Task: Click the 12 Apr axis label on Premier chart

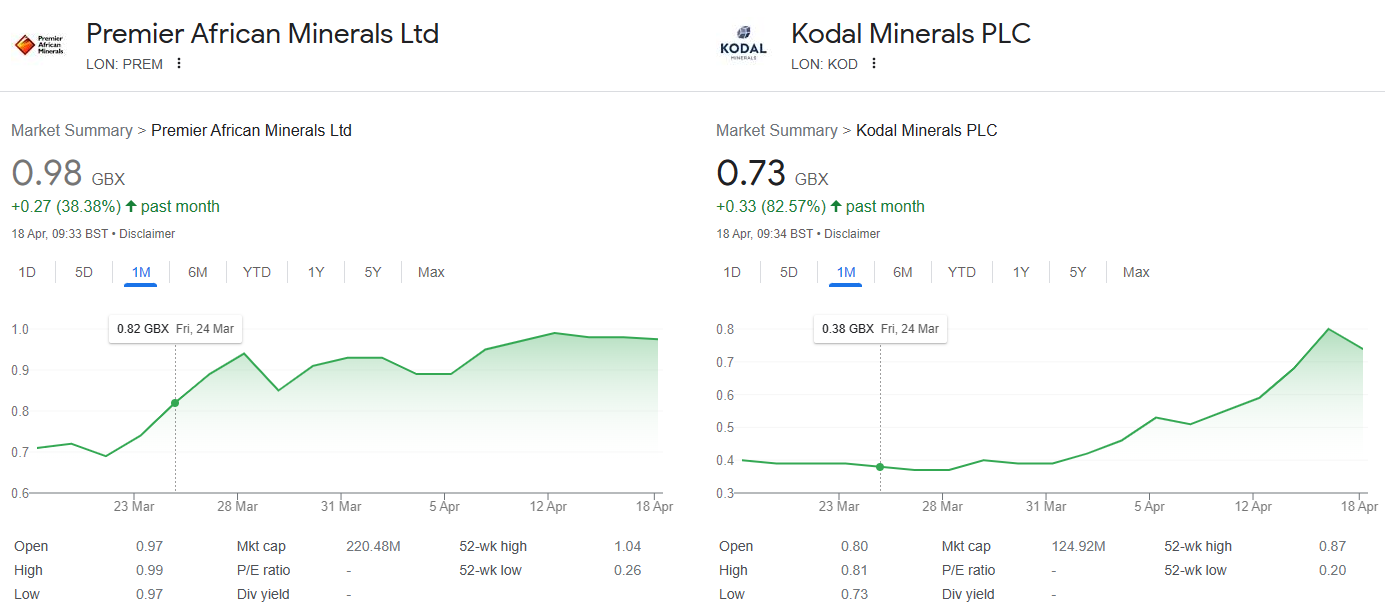Action: click(549, 506)
